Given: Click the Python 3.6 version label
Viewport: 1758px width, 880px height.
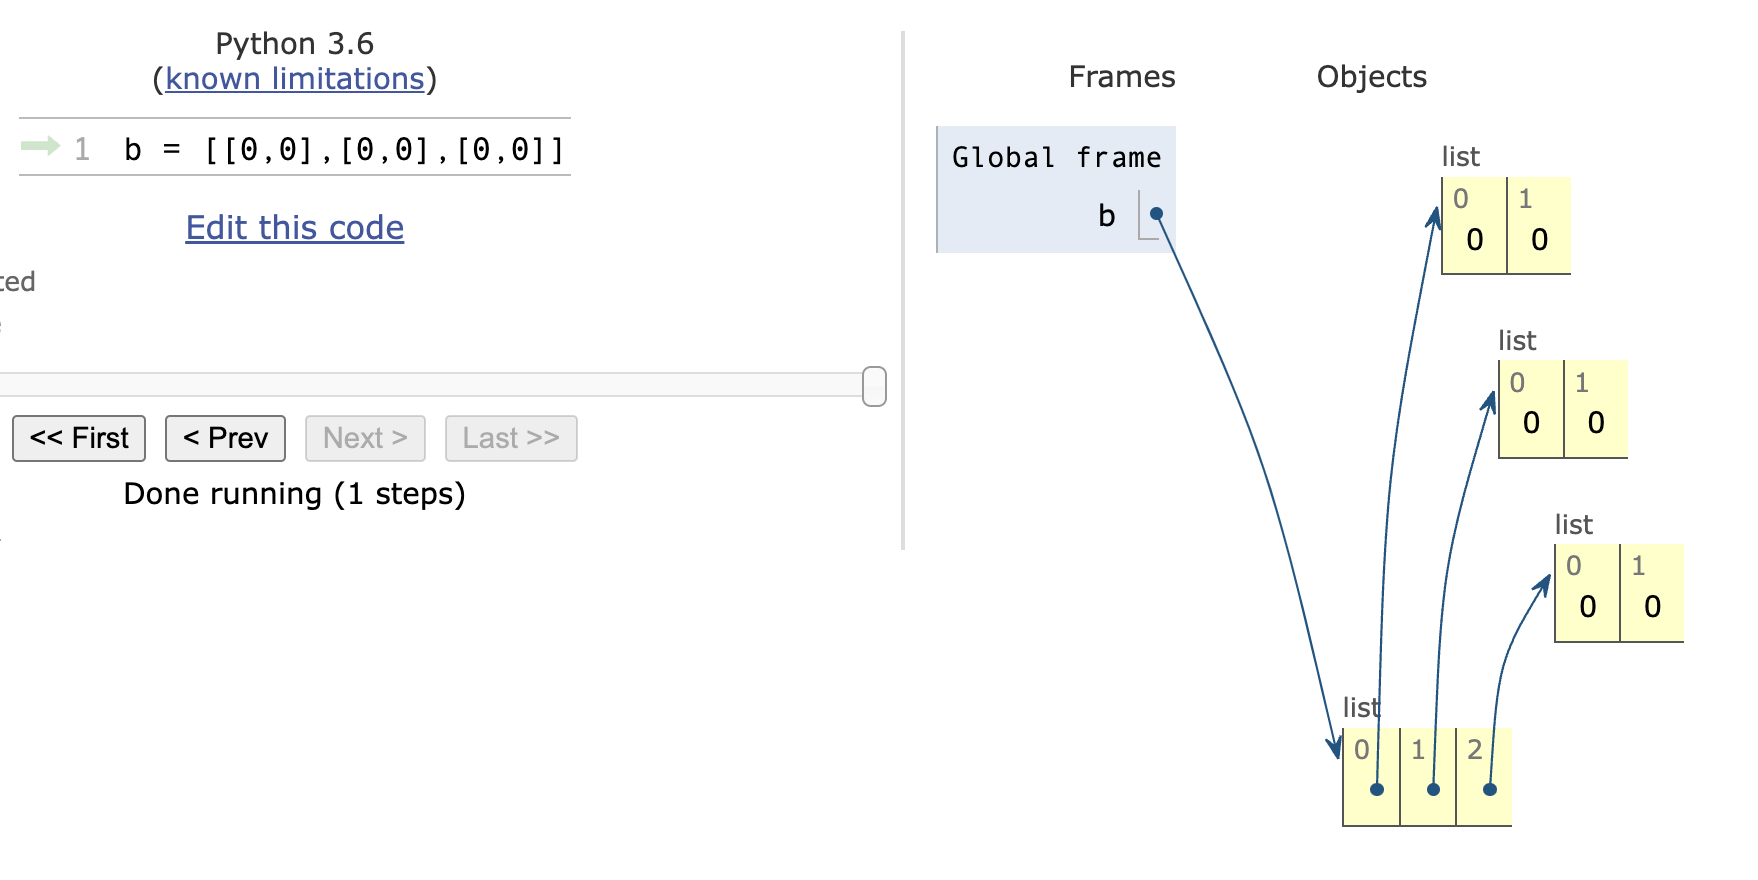Looking at the screenshot, I should [x=295, y=44].
